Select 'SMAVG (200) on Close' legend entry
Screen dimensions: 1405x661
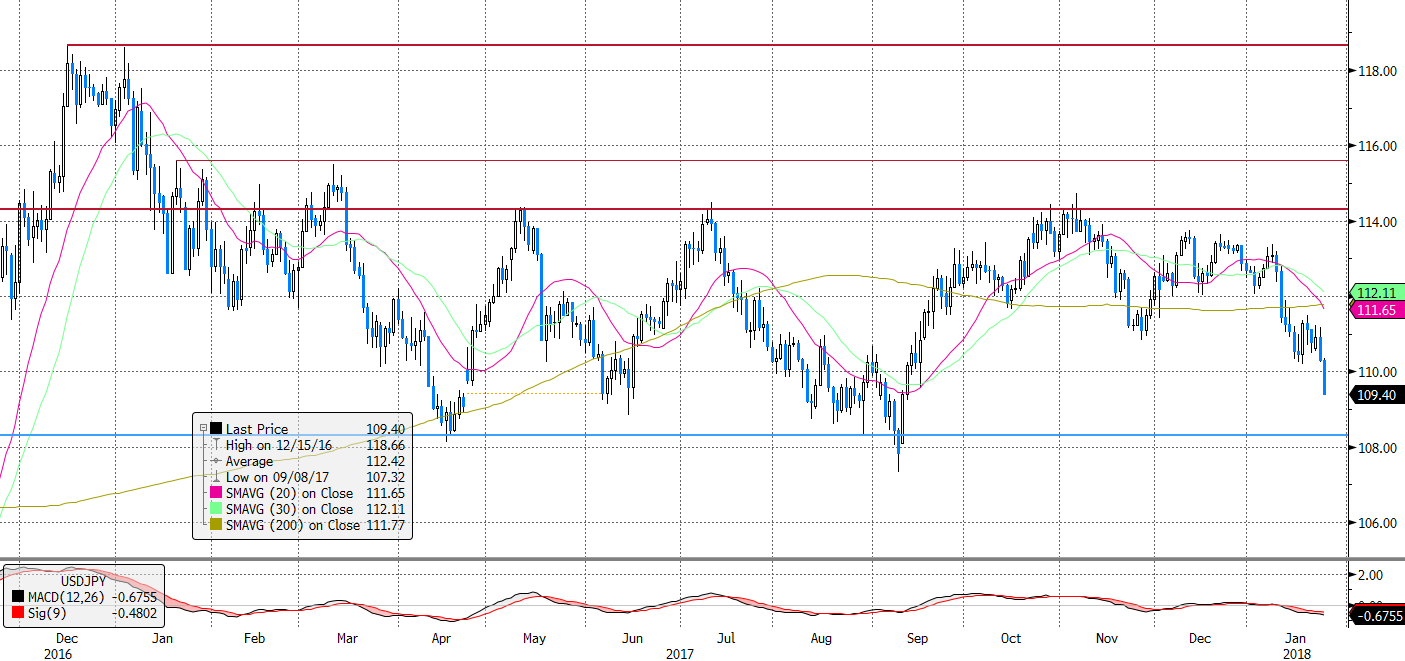pyautogui.click(x=293, y=525)
